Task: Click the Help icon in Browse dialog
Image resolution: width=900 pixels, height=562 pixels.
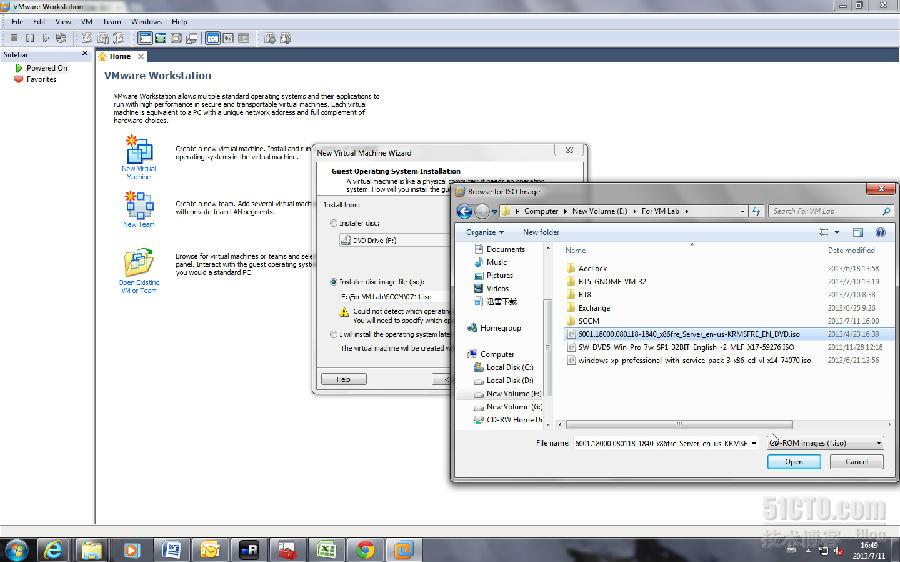Action: 880,232
